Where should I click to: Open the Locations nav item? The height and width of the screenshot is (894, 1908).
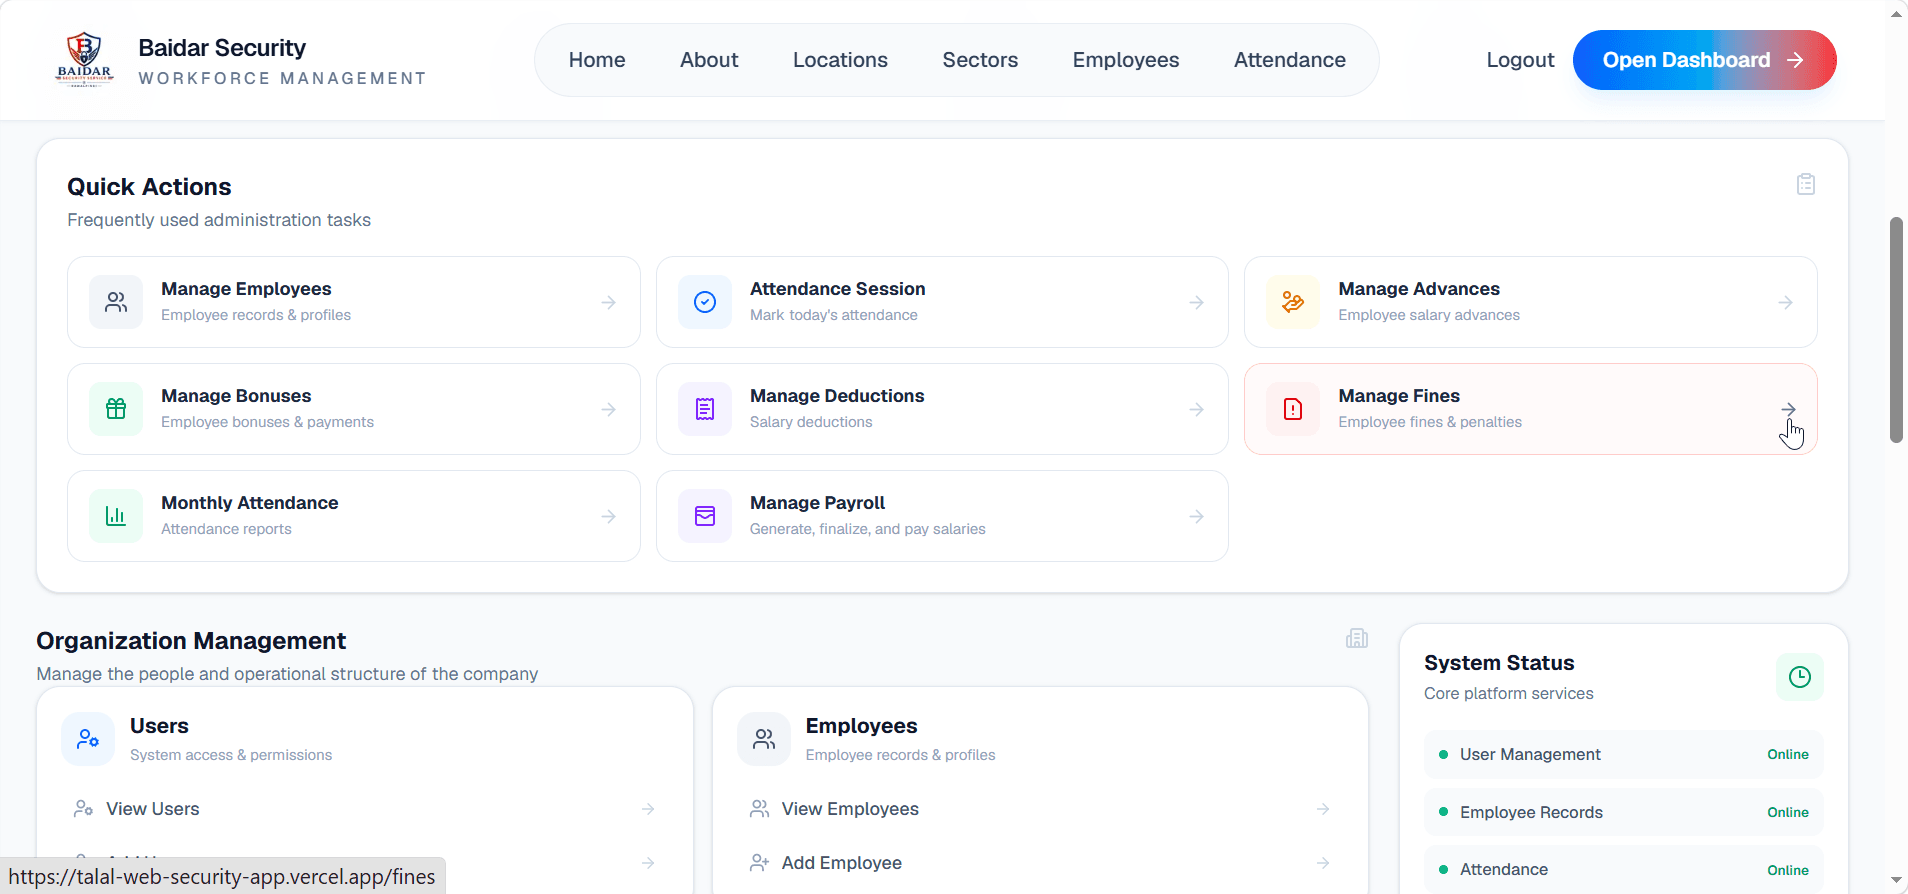[840, 60]
